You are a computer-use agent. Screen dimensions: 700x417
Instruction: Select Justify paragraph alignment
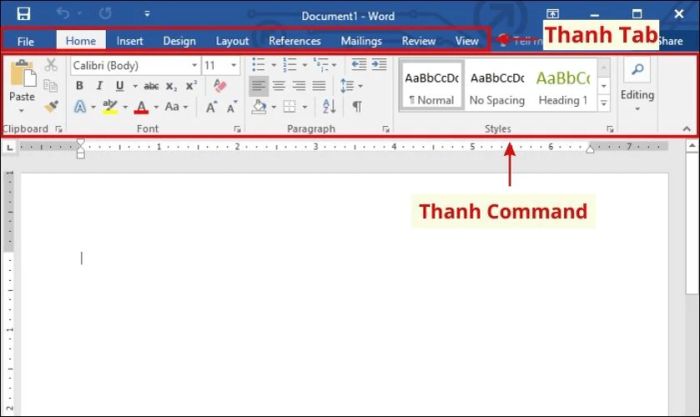[319, 86]
